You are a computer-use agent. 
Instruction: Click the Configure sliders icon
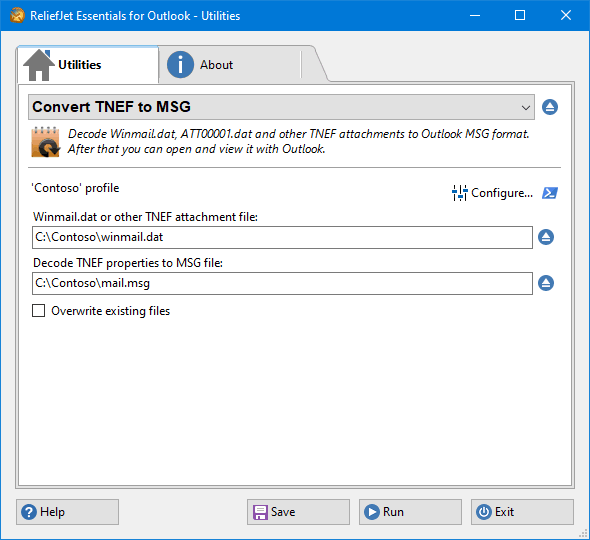pyautogui.click(x=459, y=193)
